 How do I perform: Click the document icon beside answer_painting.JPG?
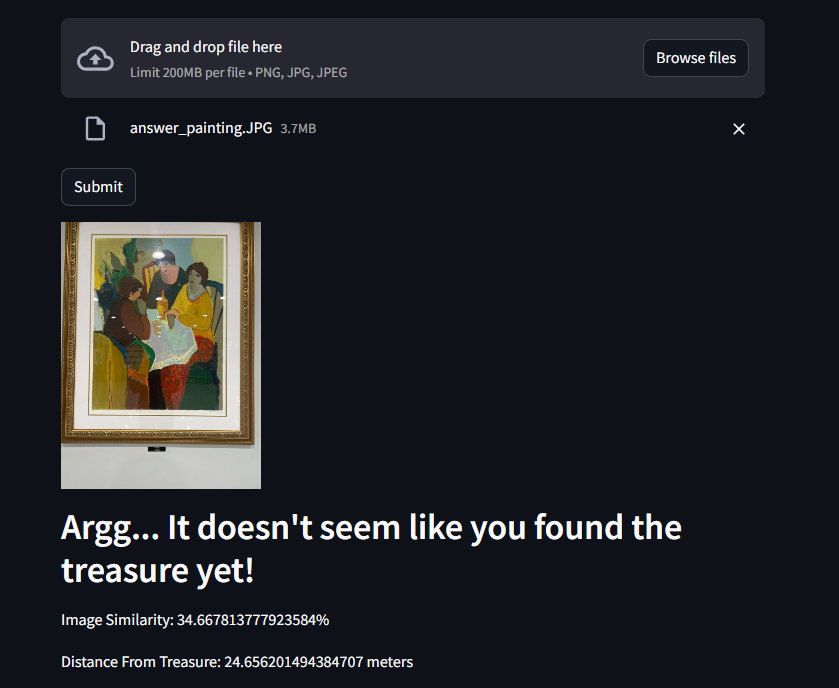click(95, 128)
